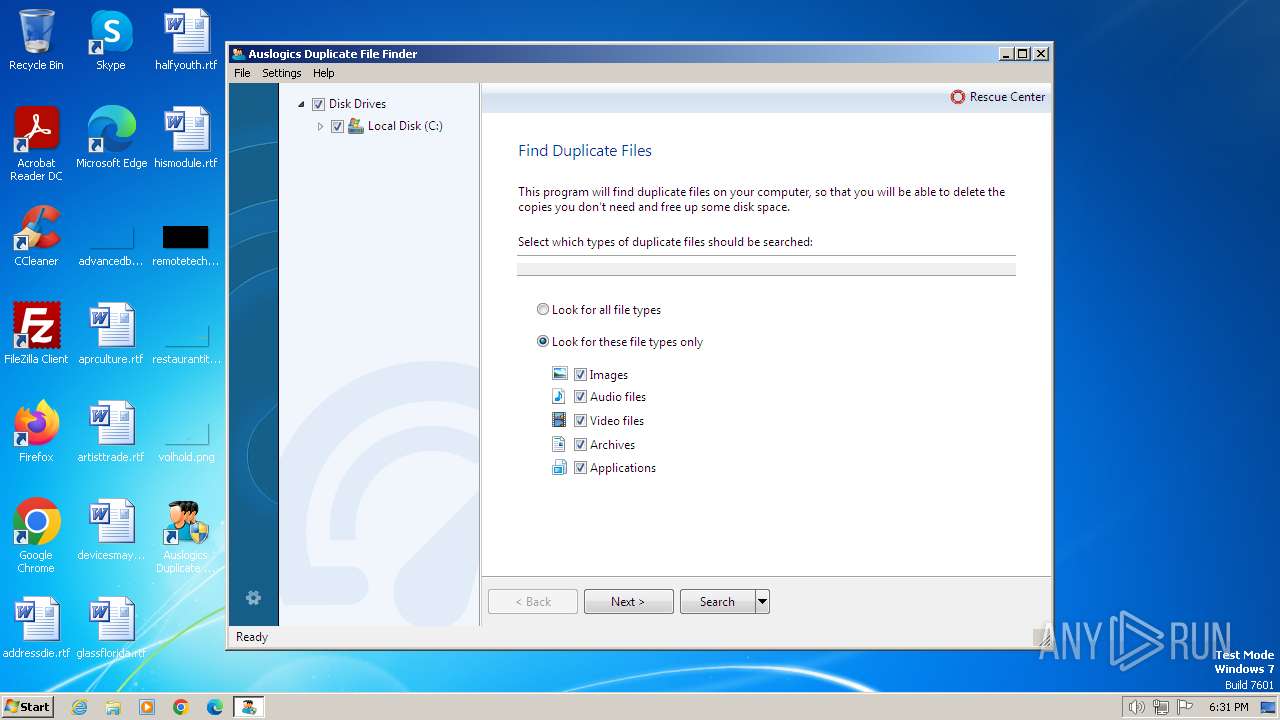
Task: Click the taskbar clock showing 6:31 PM
Action: (x=1228, y=707)
